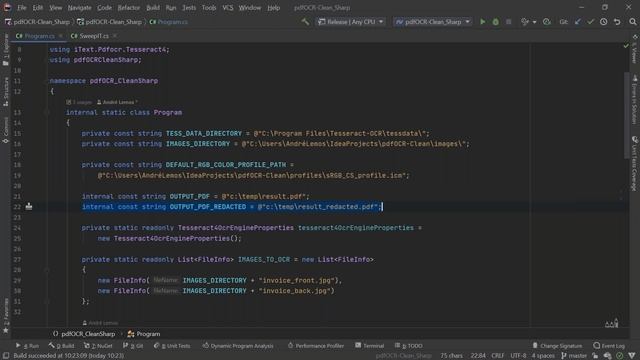Click the Rider logo icon in title bar
Viewport: 640px width, 360px height.
point(7,7)
